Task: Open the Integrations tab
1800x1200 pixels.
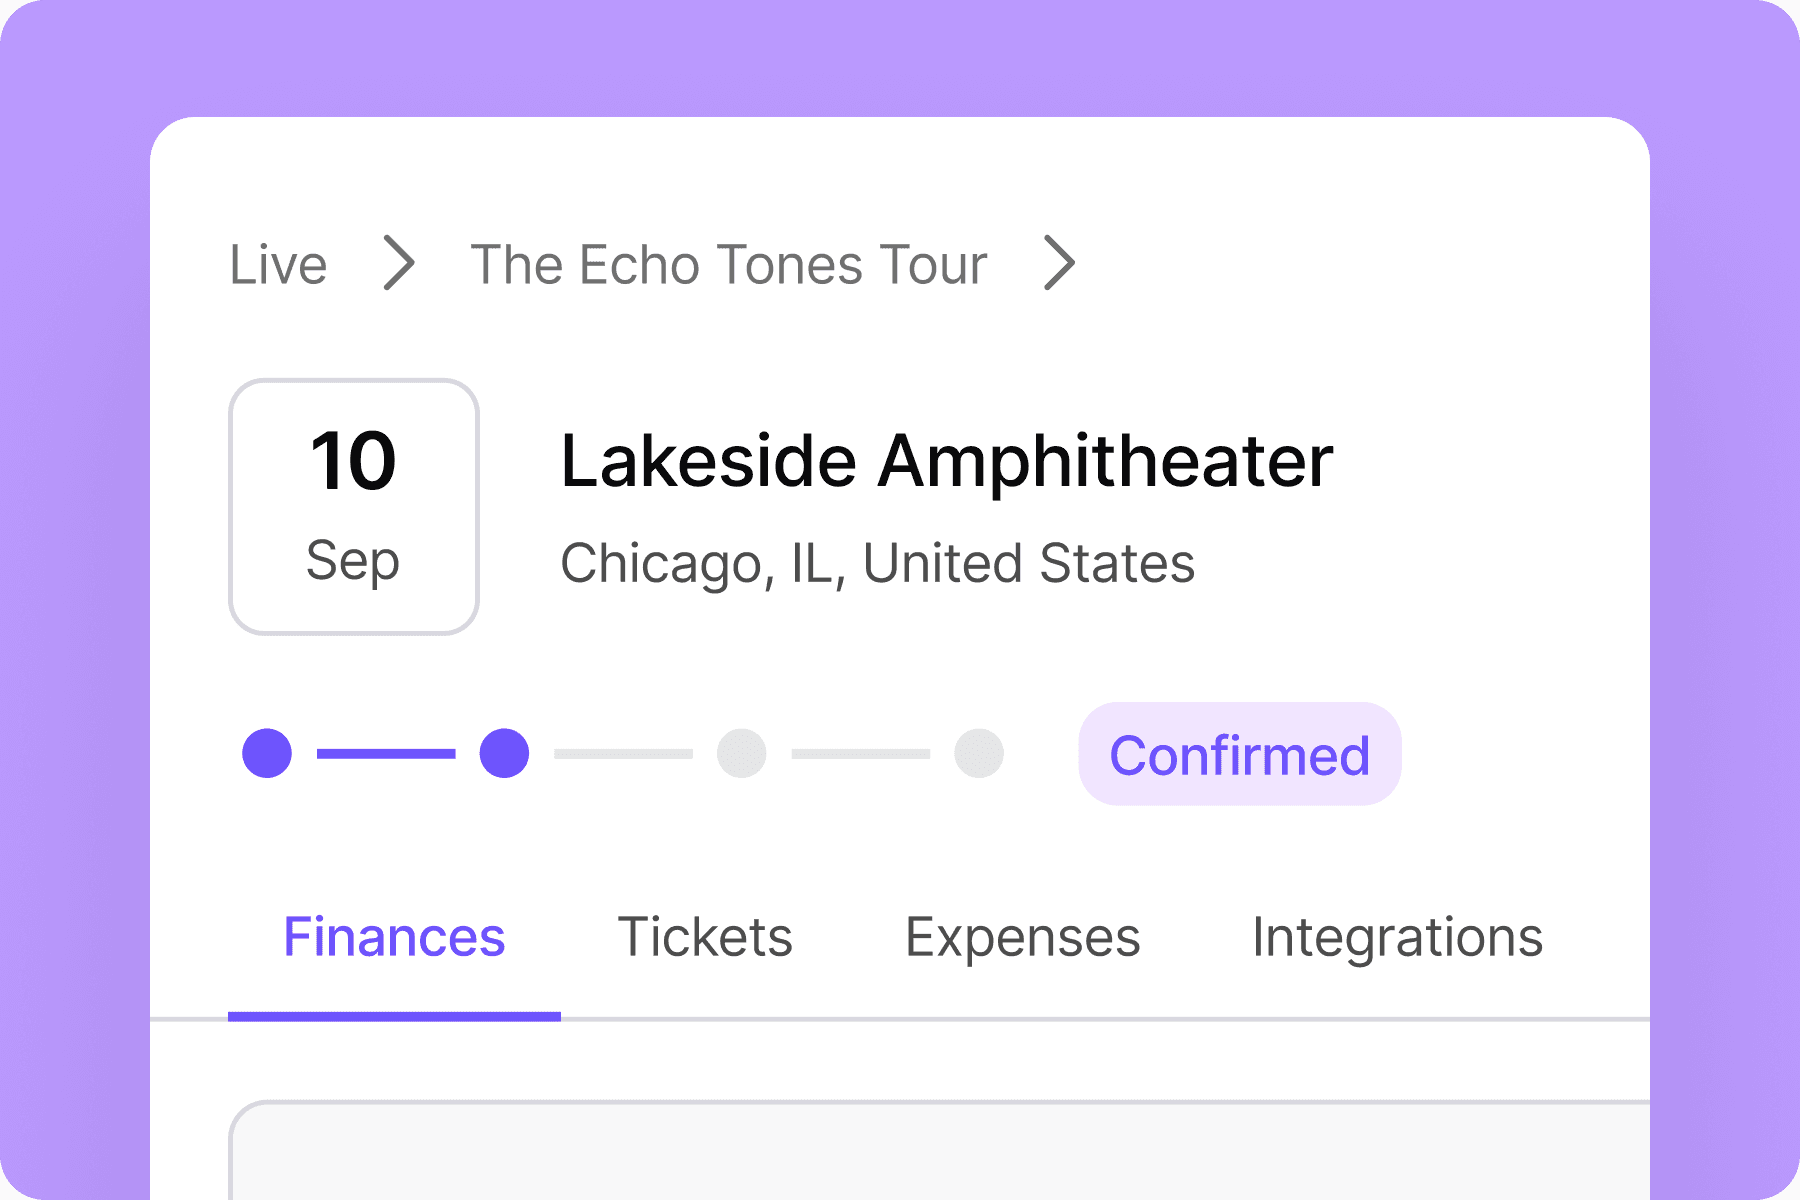Action: (x=1397, y=938)
